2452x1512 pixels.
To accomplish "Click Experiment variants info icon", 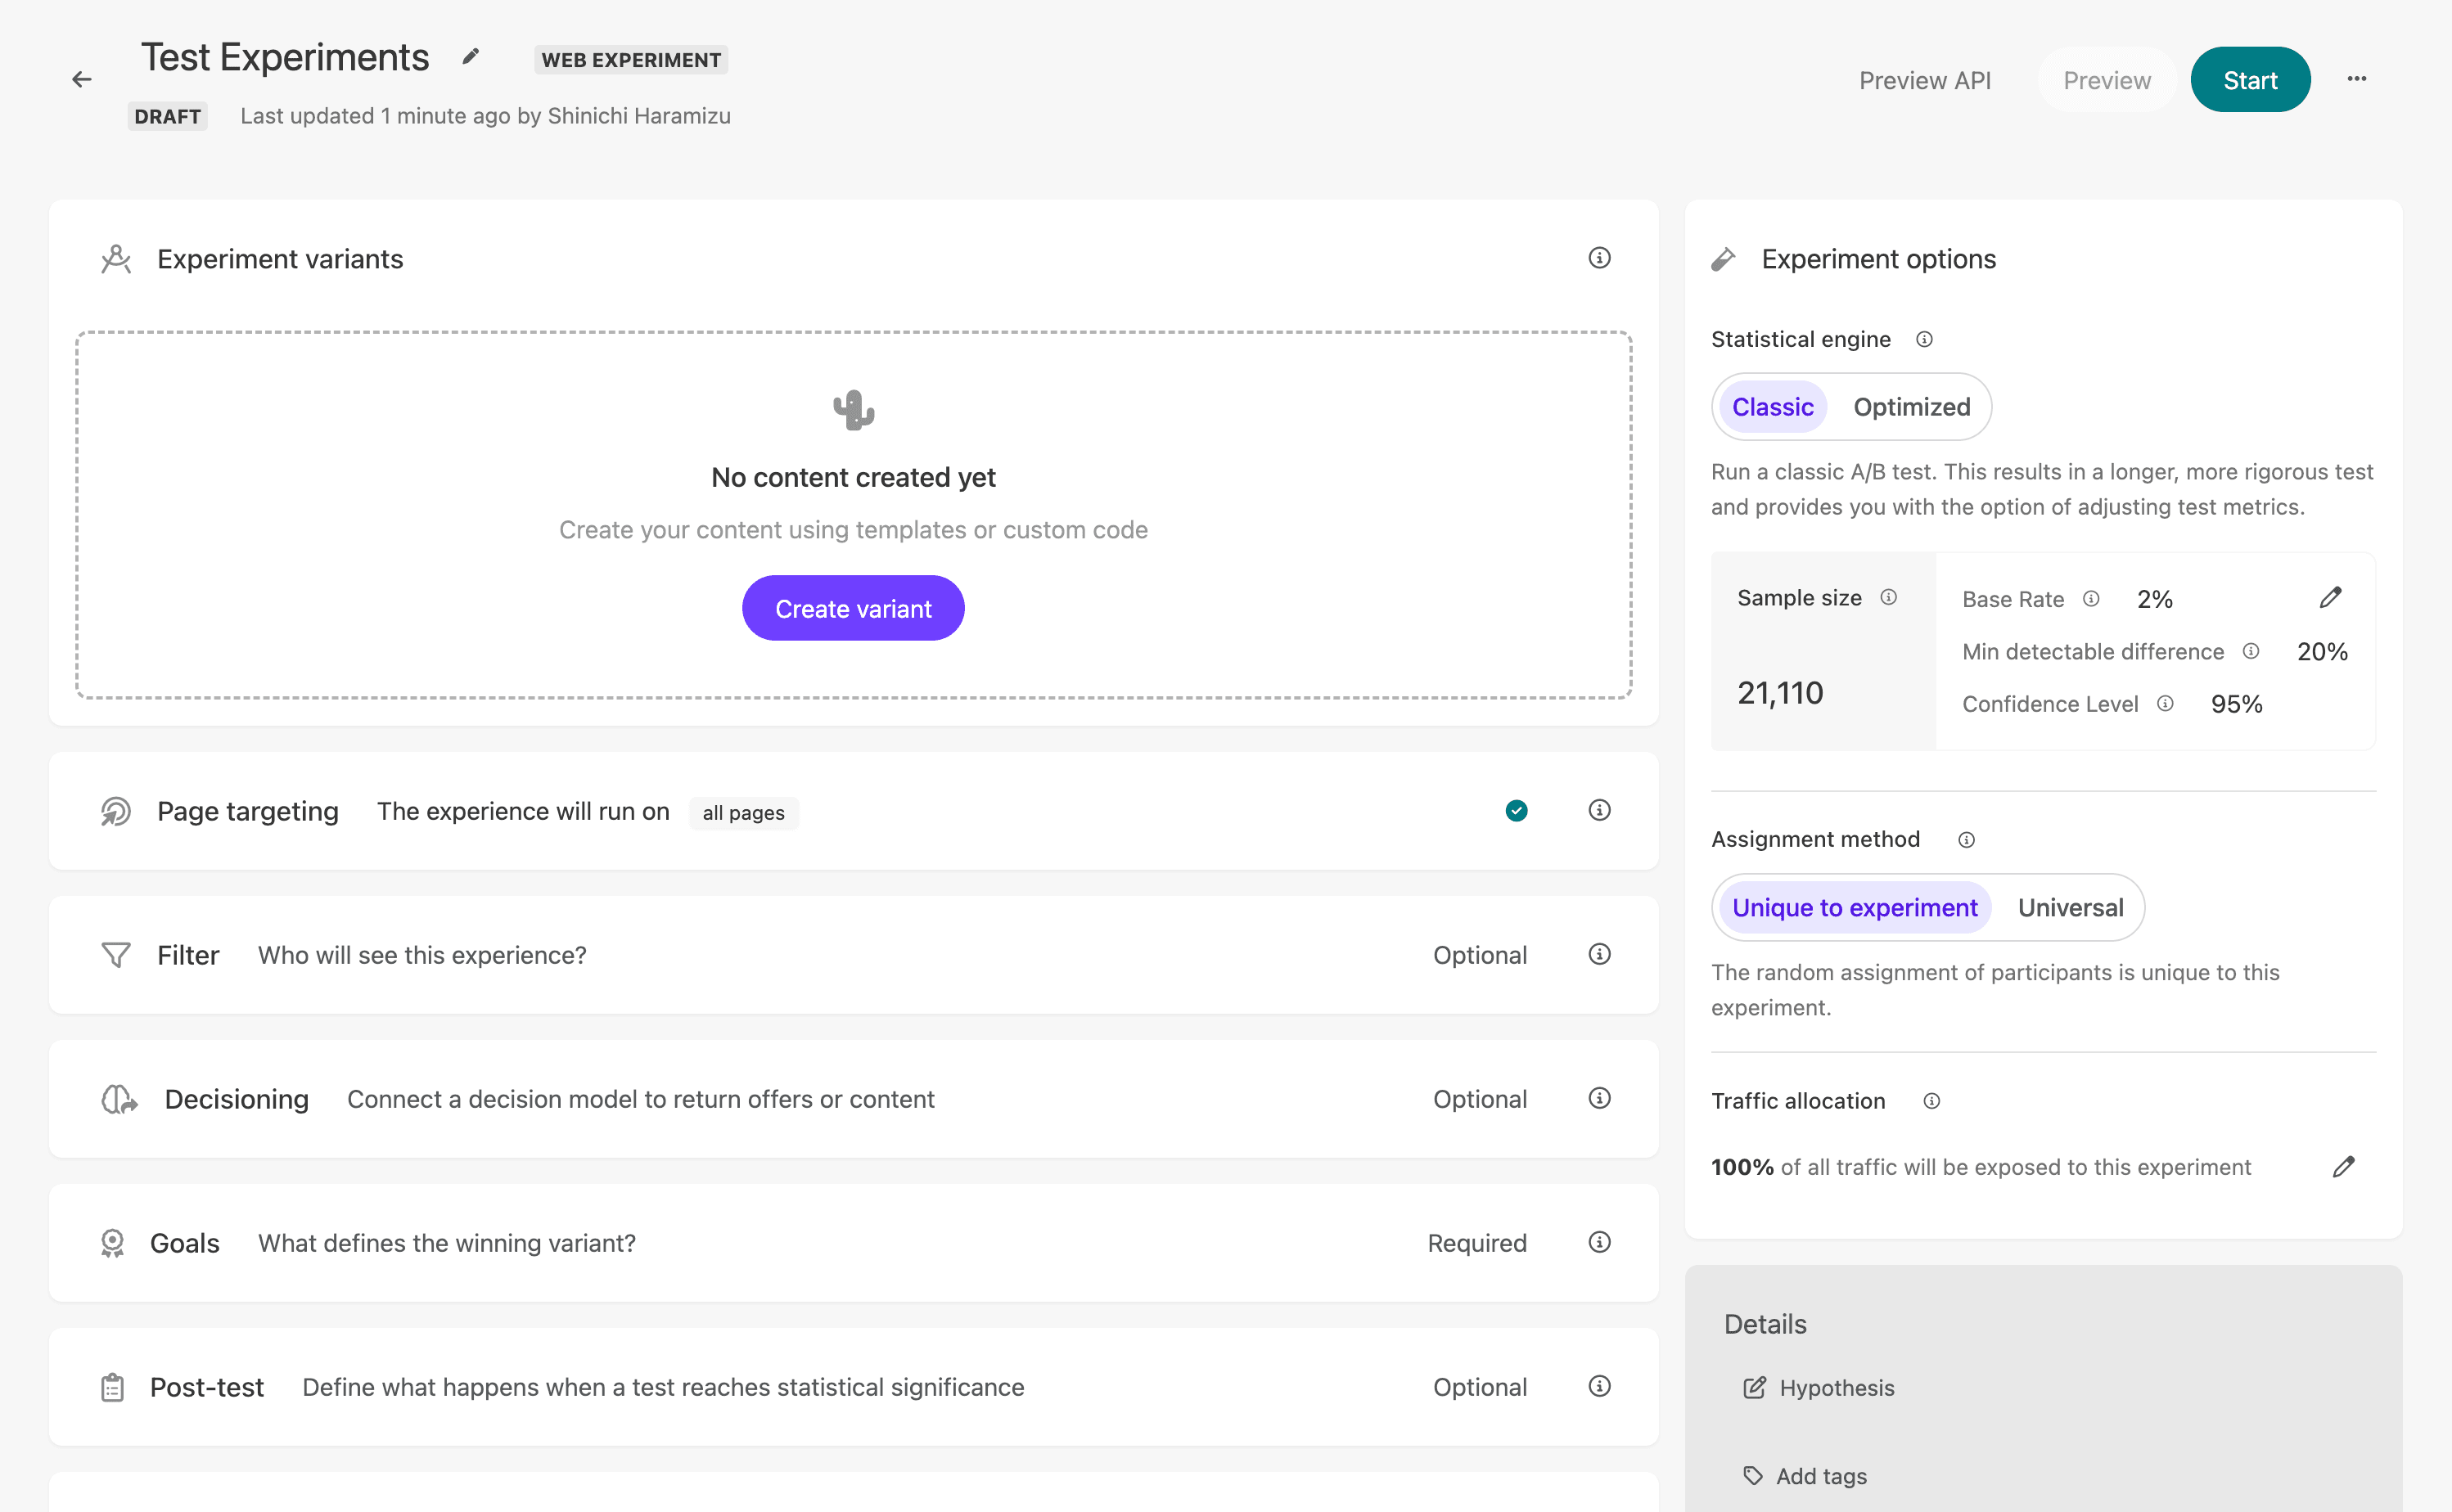I will click(1599, 258).
